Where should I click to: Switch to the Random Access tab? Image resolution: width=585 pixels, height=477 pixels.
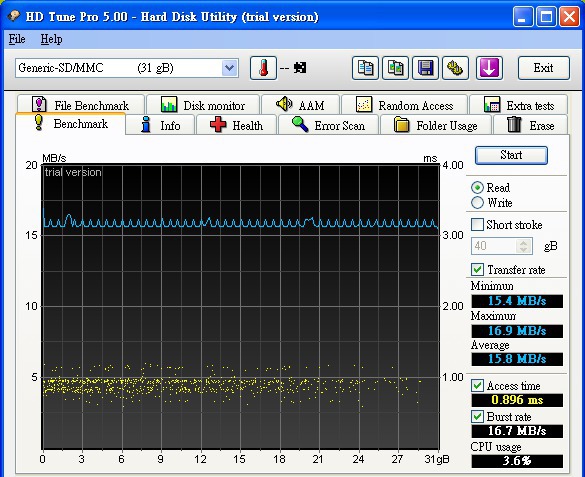pyautogui.click(x=404, y=105)
